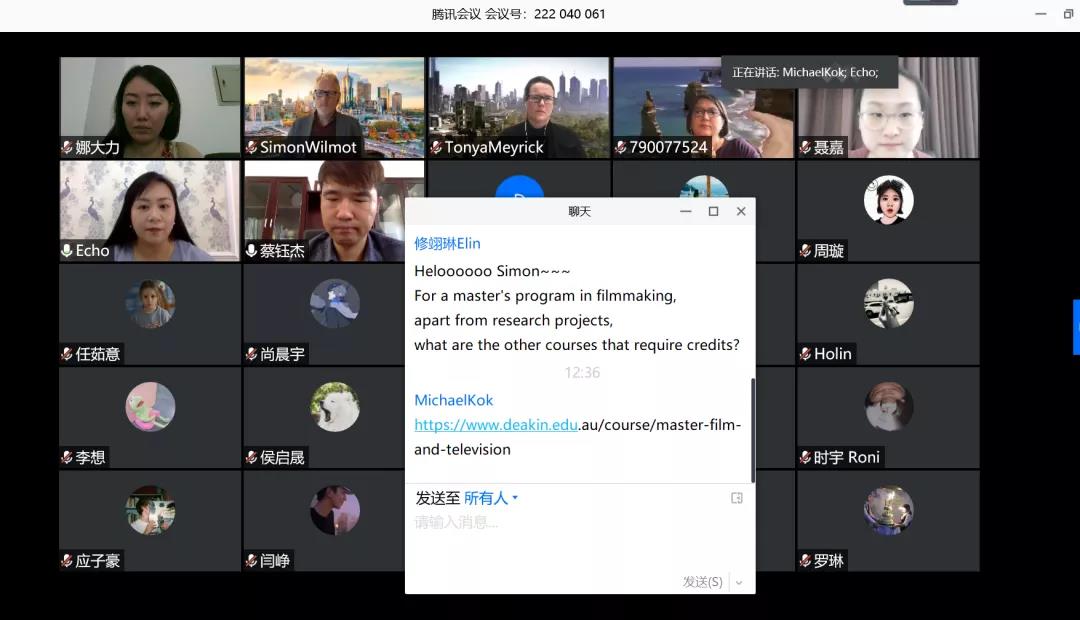Click muted mic icon beside TonyaMeyrick

point(436,148)
